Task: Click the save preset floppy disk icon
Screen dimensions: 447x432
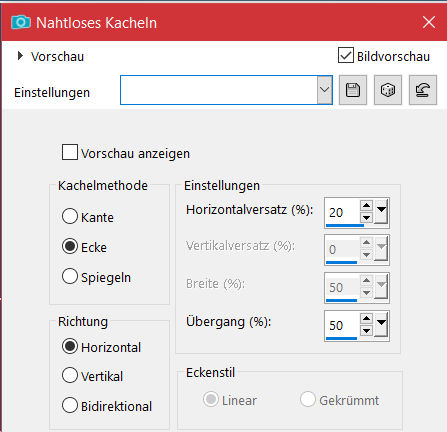Action: point(353,90)
